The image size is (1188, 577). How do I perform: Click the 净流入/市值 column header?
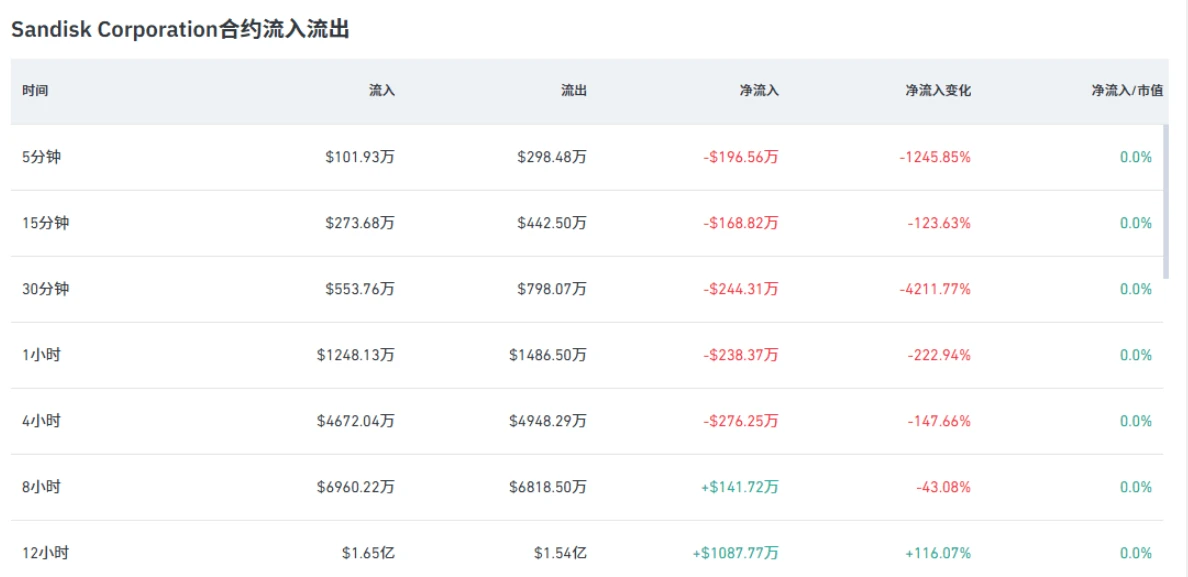coord(1127,91)
